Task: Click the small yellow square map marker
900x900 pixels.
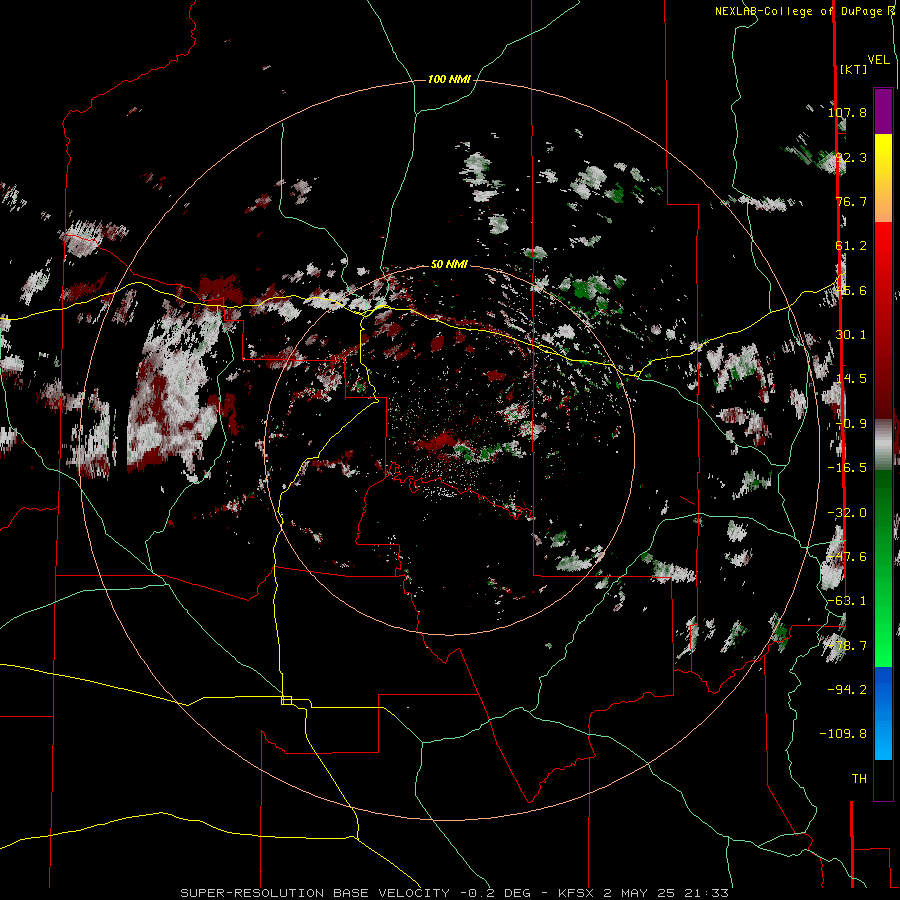Action: pos(286,700)
